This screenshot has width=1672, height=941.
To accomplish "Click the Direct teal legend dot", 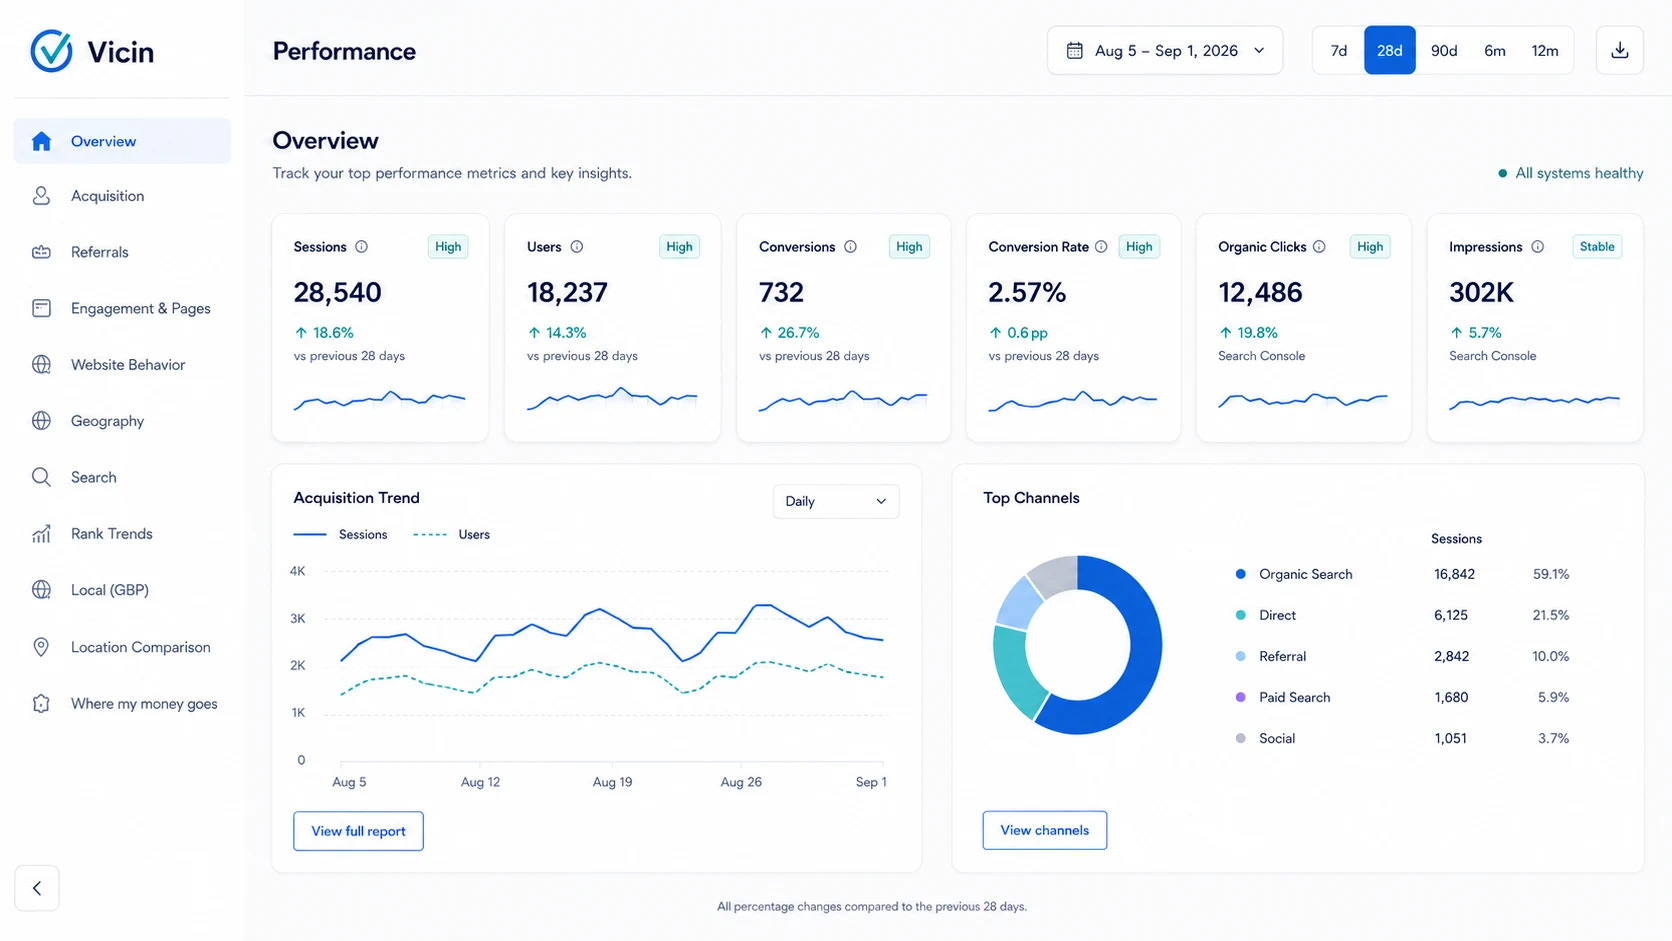I will 1241,615.
